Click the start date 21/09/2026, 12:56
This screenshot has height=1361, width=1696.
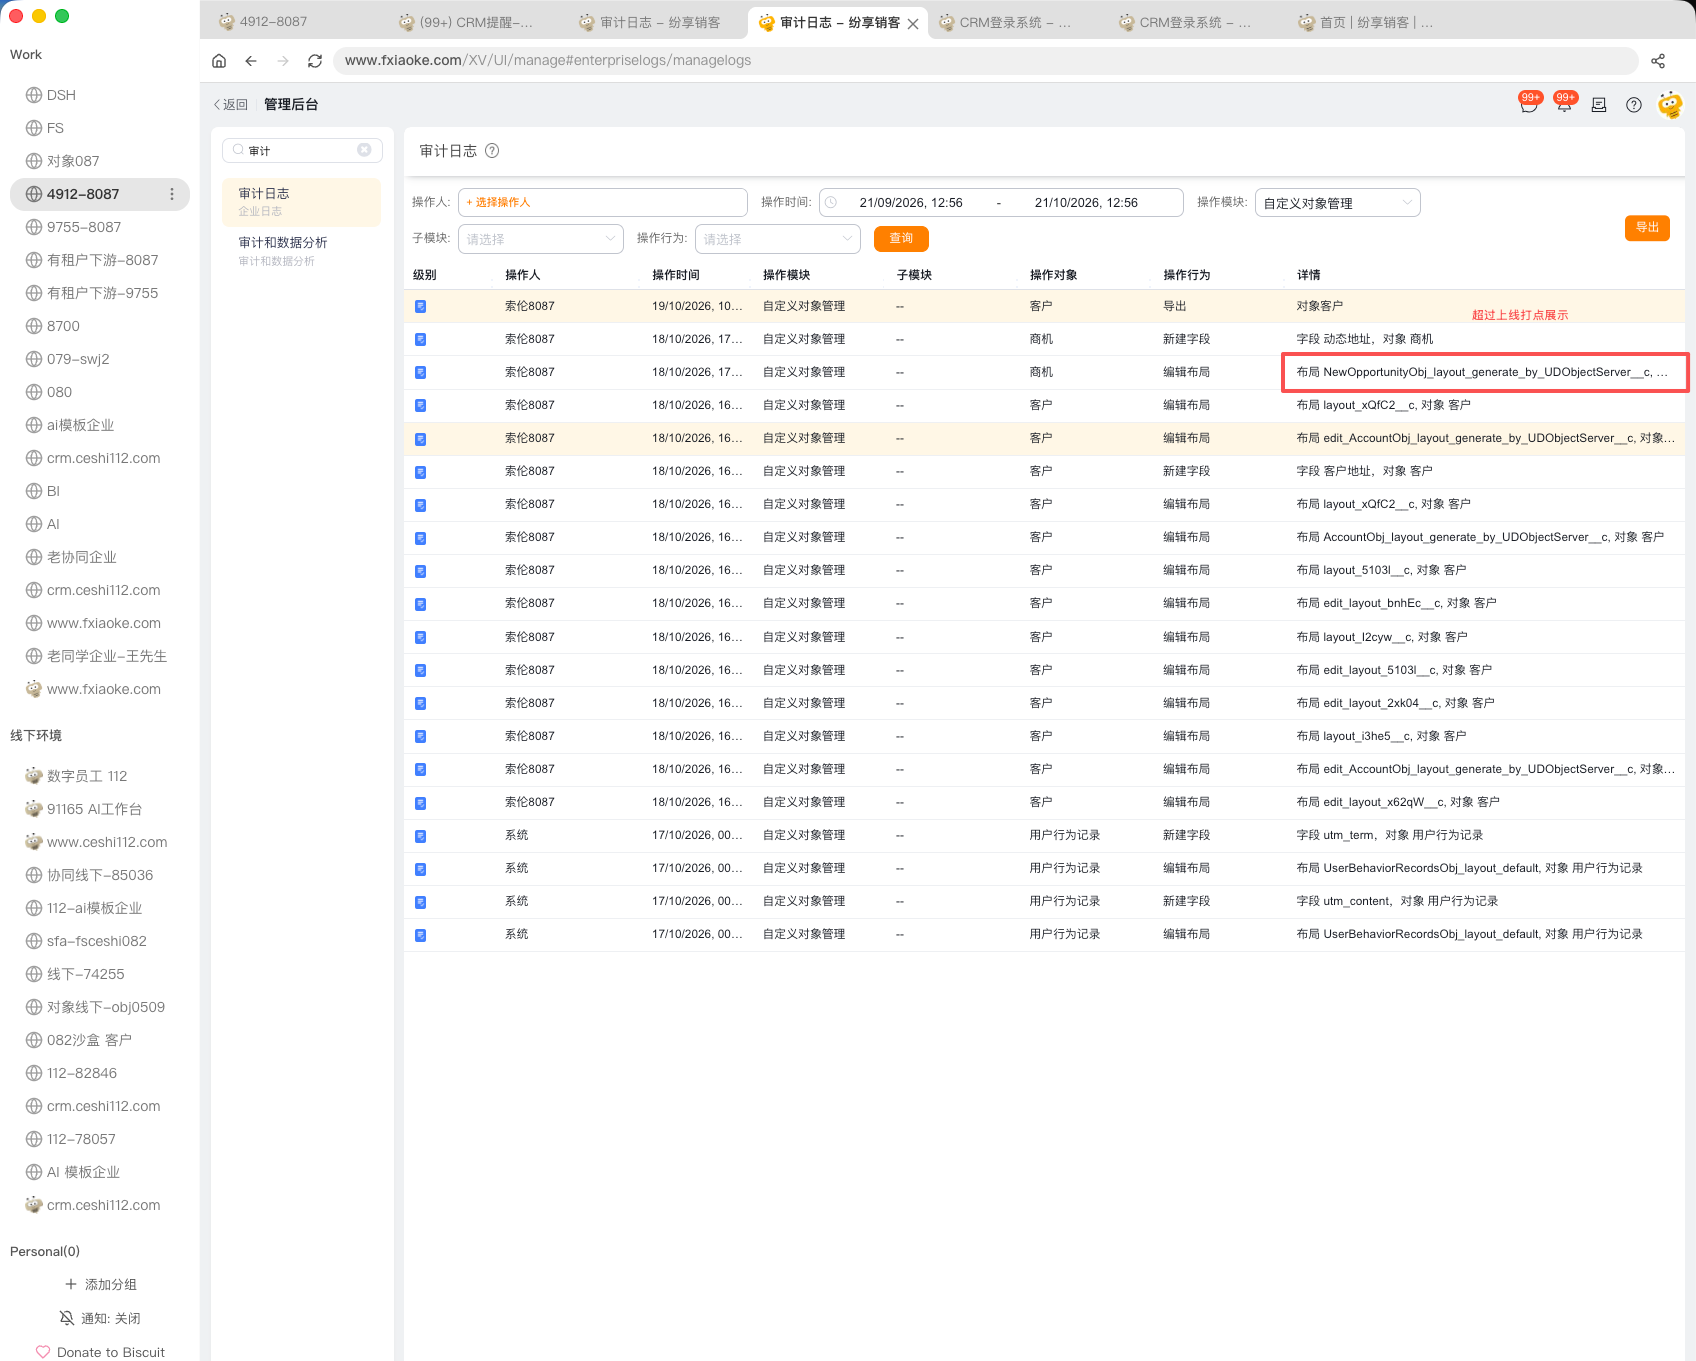point(911,203)
